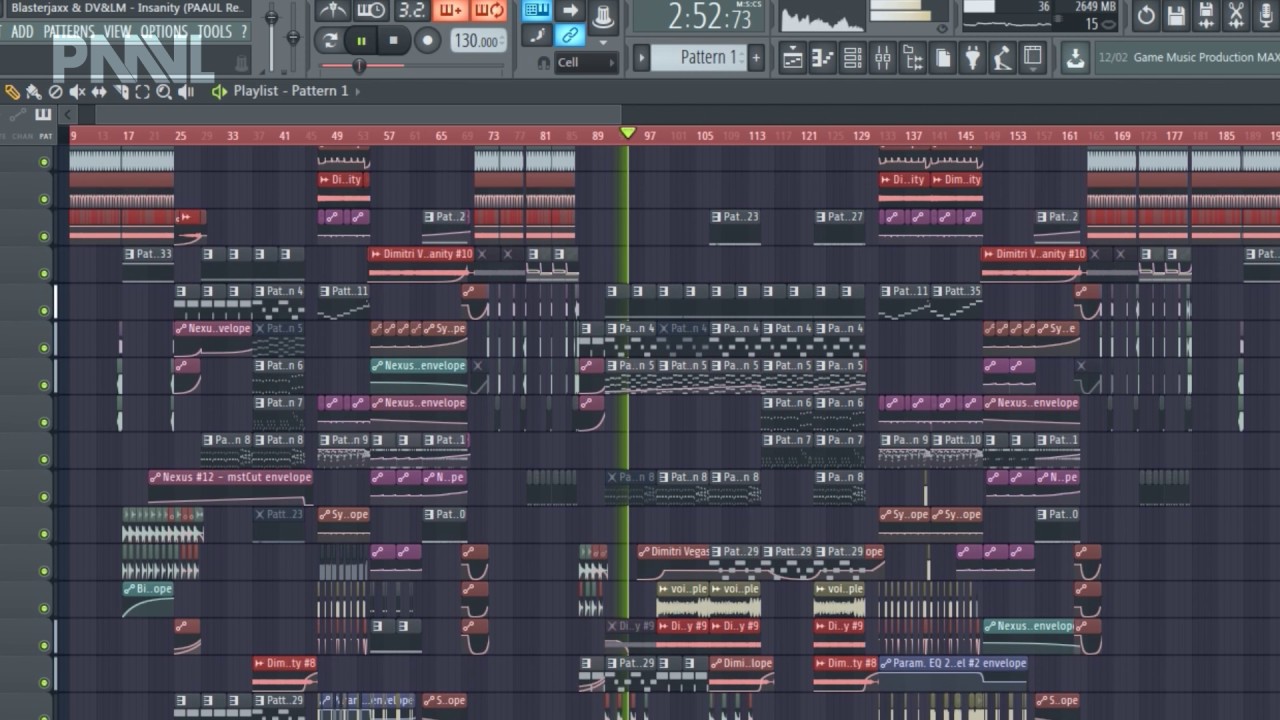Add new pattern with plus button

pyautogui.click(x=756, y=58)
